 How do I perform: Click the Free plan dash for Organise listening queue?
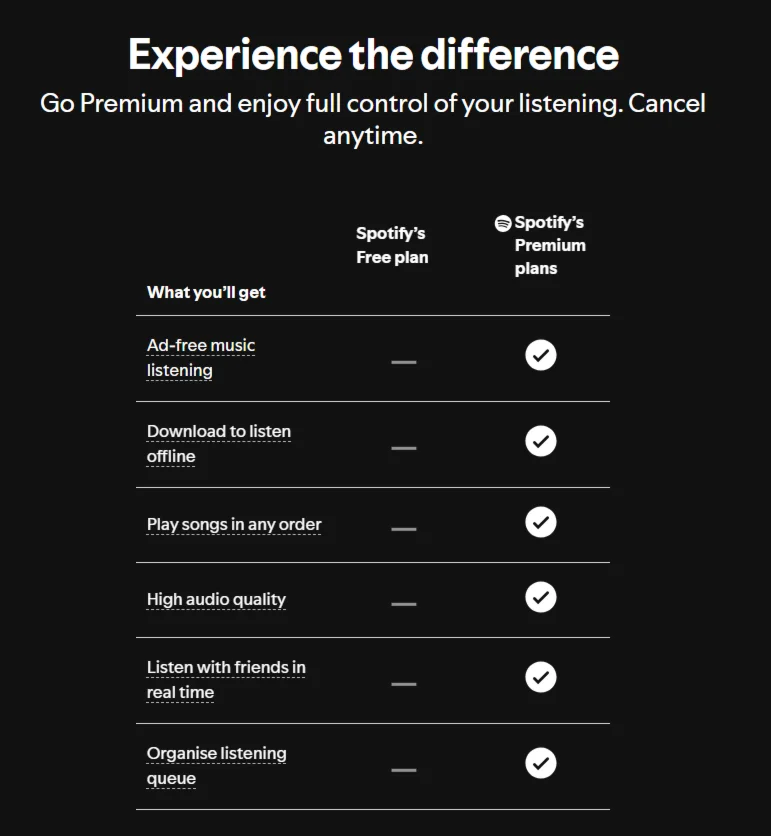pos(404,770)
